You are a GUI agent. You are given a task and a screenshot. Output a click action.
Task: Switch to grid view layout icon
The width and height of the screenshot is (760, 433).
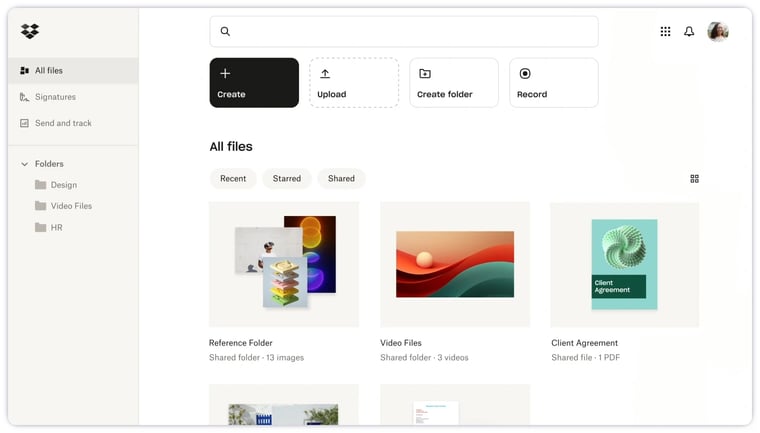(x=694, y=179)
